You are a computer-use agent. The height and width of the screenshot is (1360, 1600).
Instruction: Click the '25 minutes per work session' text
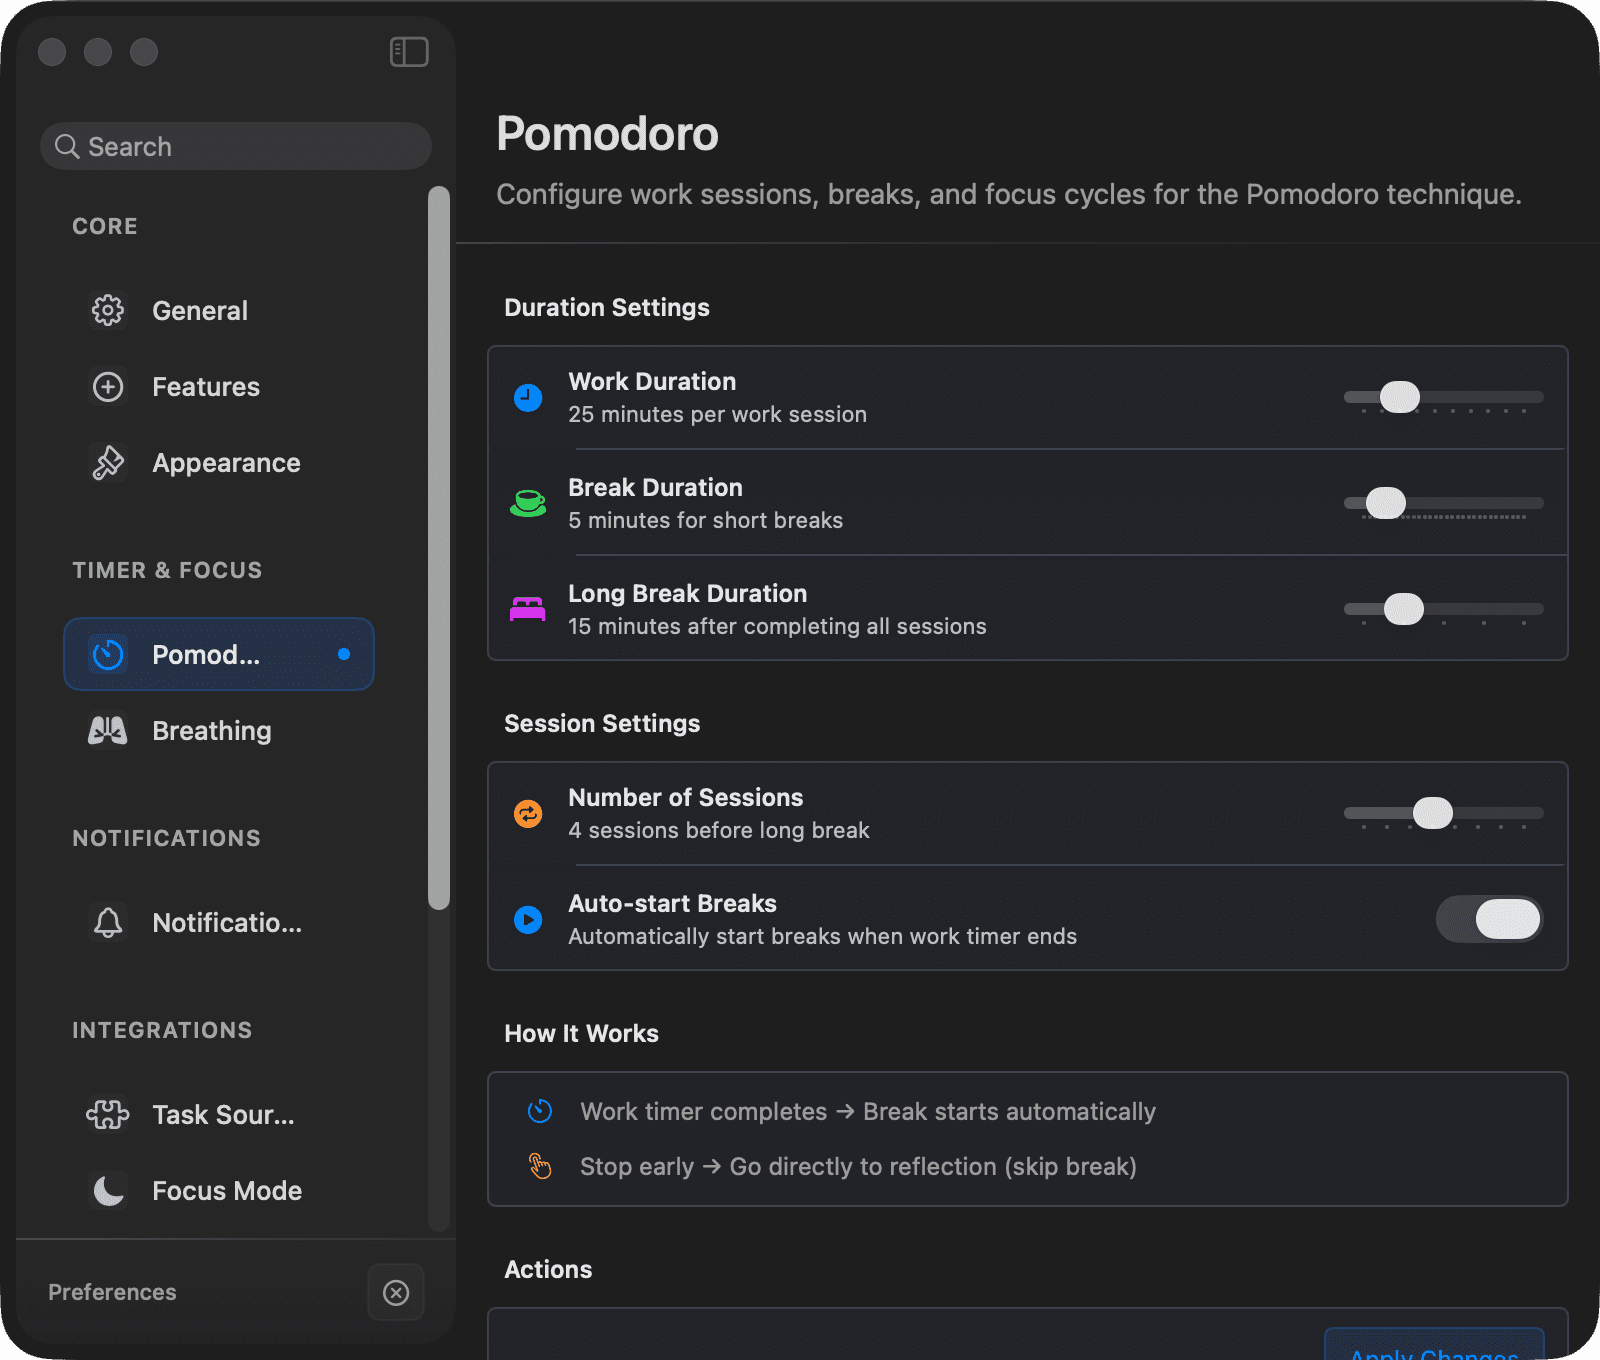coord(717,414)
